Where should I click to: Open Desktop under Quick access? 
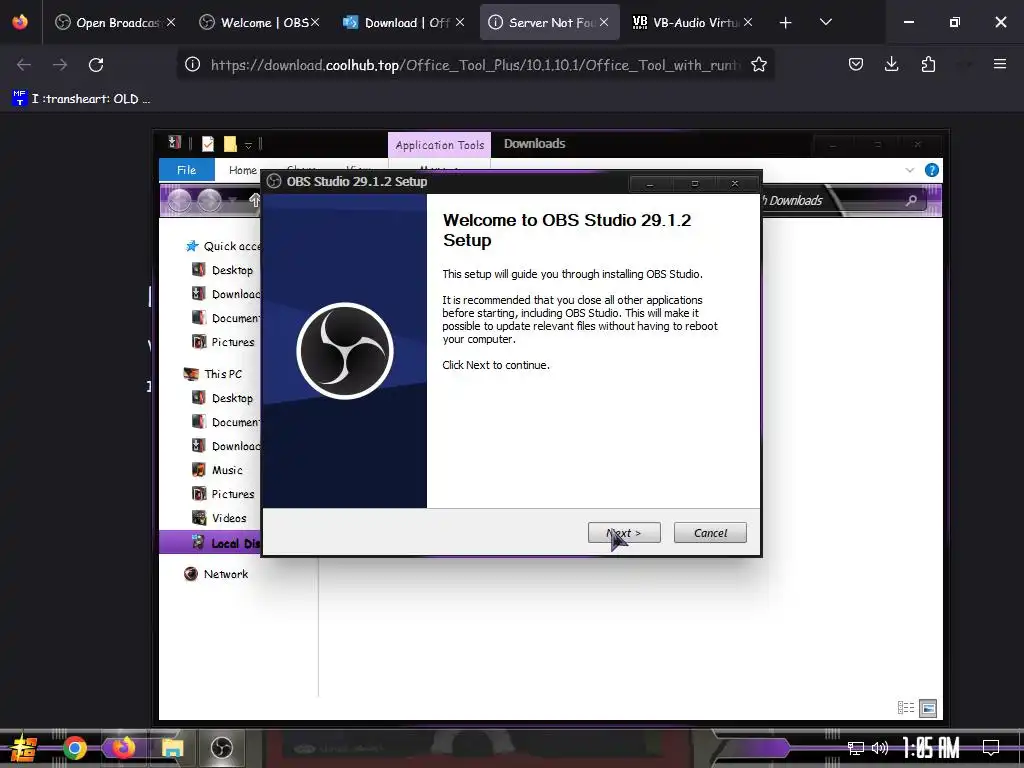(223, 270)
